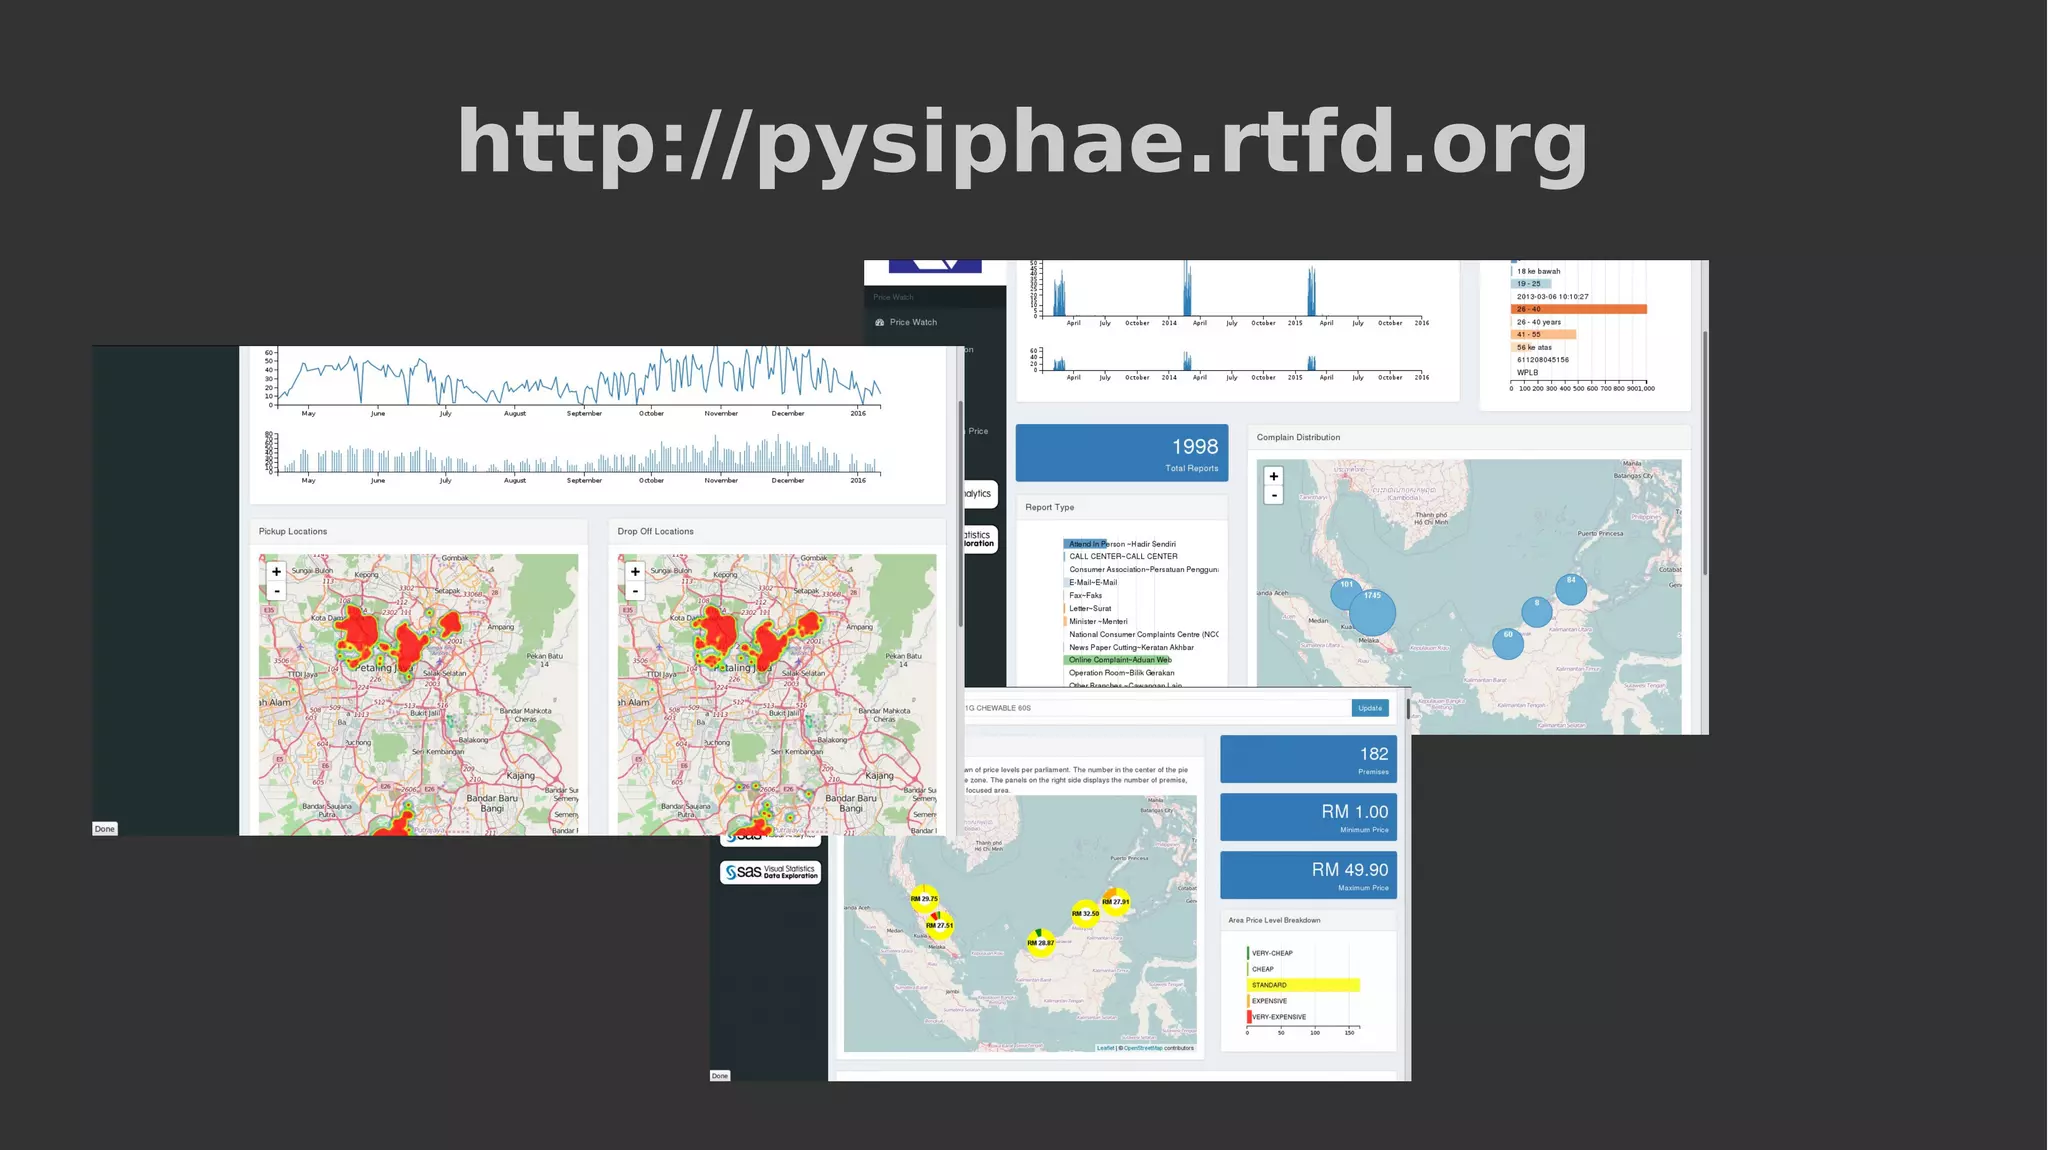Image resolution: width=2048 pixels, height=1150 pixels.
Task: Click the RM 1.00 Minimum Price tile
Action: [x=1308, y=817]
